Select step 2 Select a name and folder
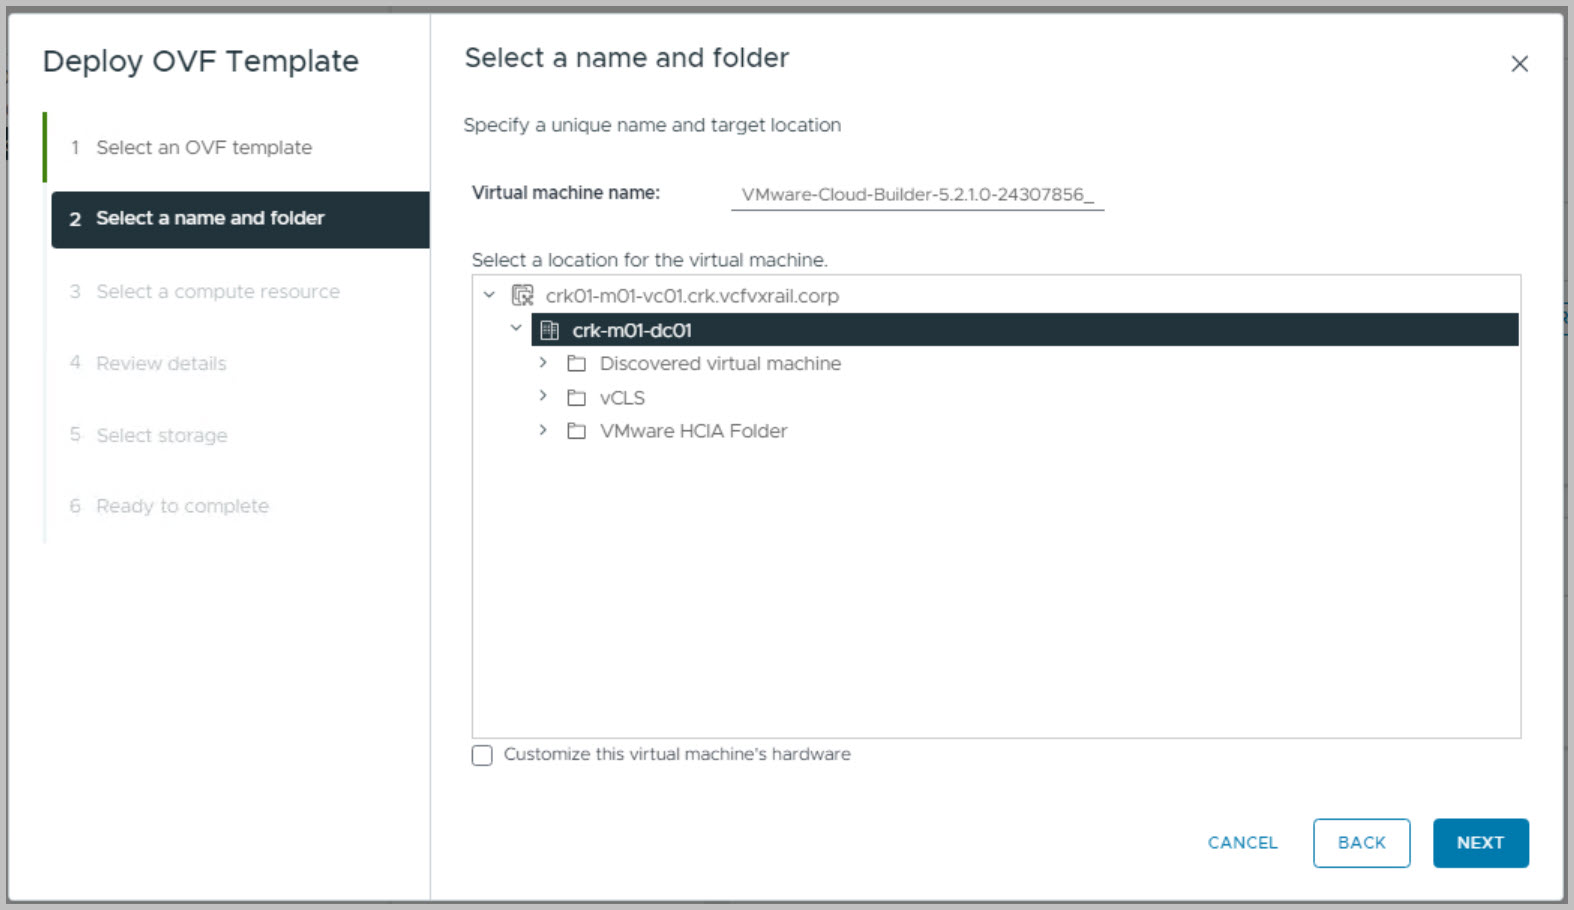 coord(210,219)
